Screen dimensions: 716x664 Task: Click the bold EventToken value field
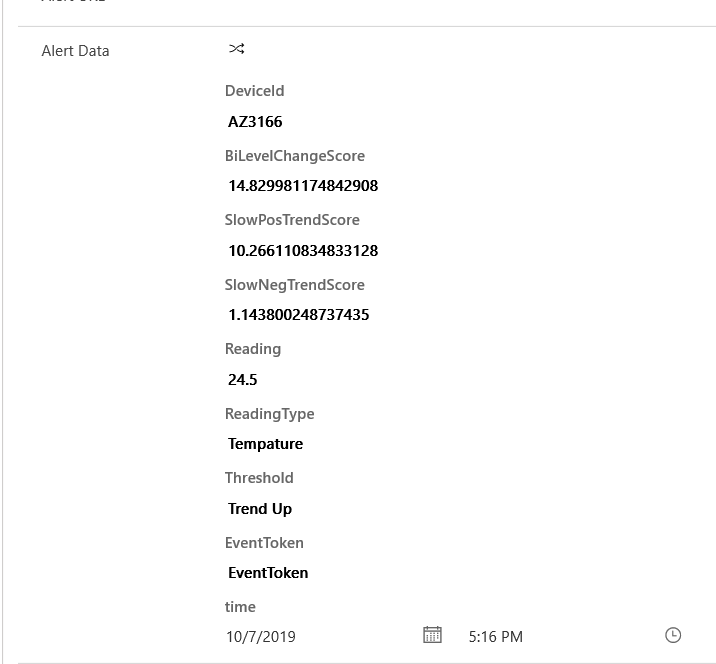tap(268, 573)
